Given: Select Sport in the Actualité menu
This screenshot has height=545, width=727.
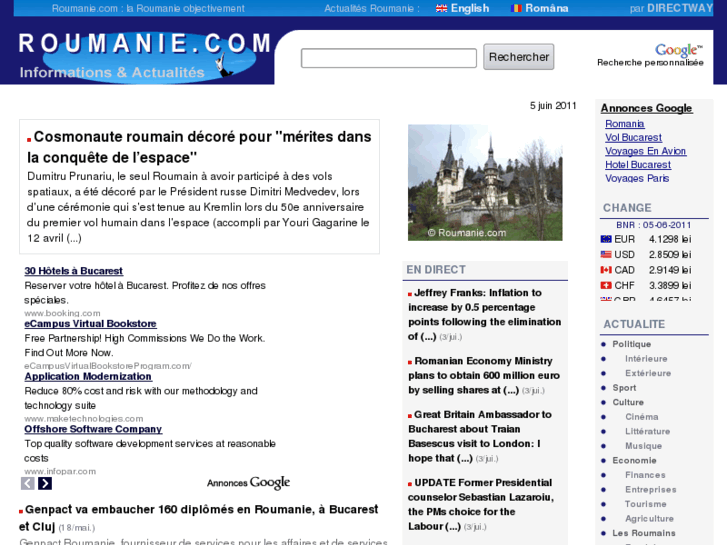Looking at the screenshot, I should tap(624, 388).
